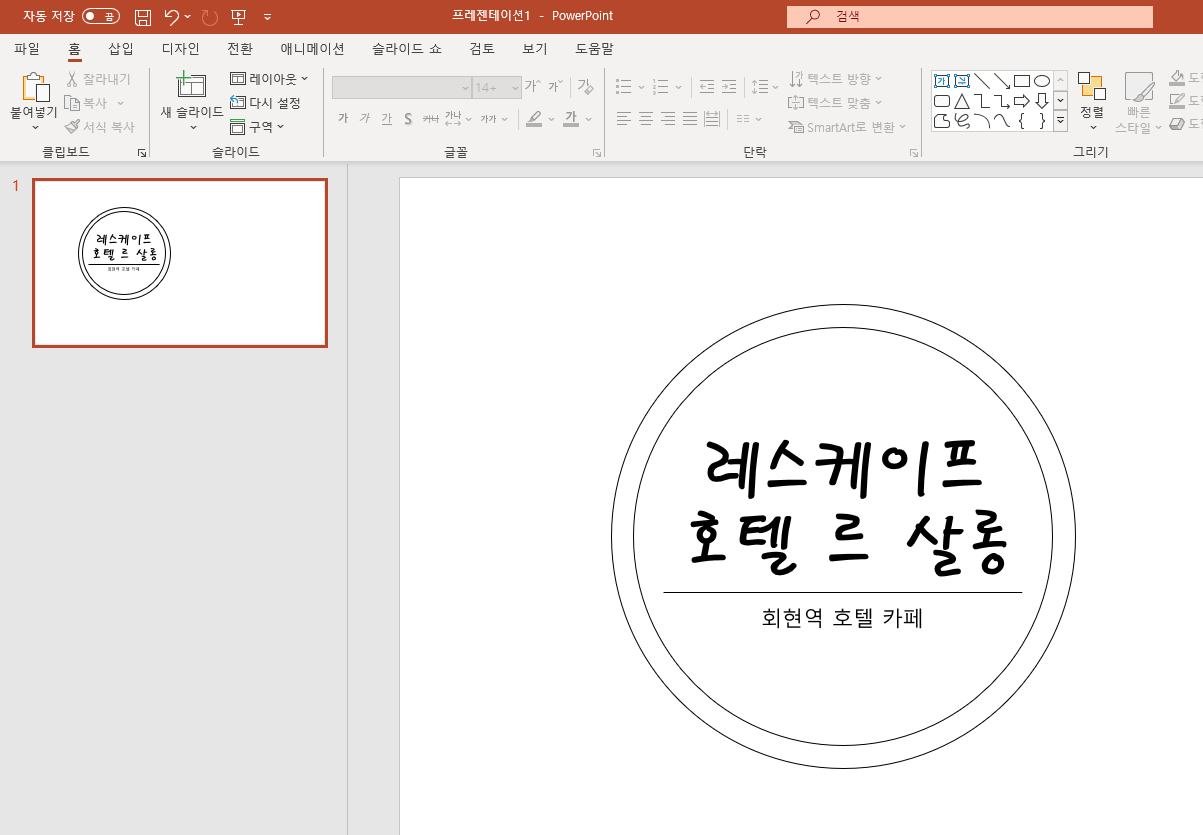Toggle Italic (slanted 가) formatting
1203x835 pixels.
[365, 119]
